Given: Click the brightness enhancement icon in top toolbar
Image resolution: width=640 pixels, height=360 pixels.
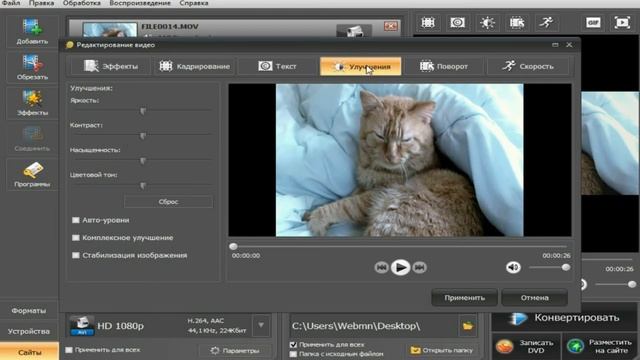Looking at the screenshot, I should tap(487, 22).
